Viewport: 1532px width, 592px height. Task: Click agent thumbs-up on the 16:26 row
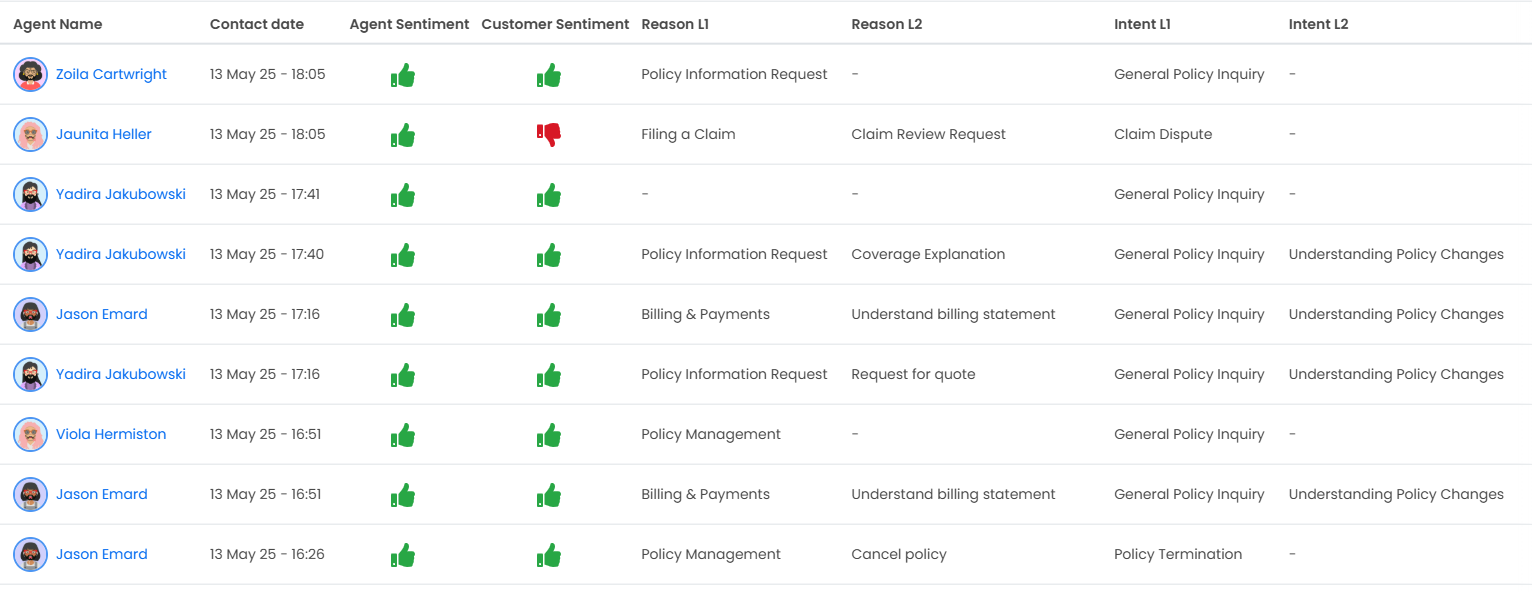pos(403,555)
